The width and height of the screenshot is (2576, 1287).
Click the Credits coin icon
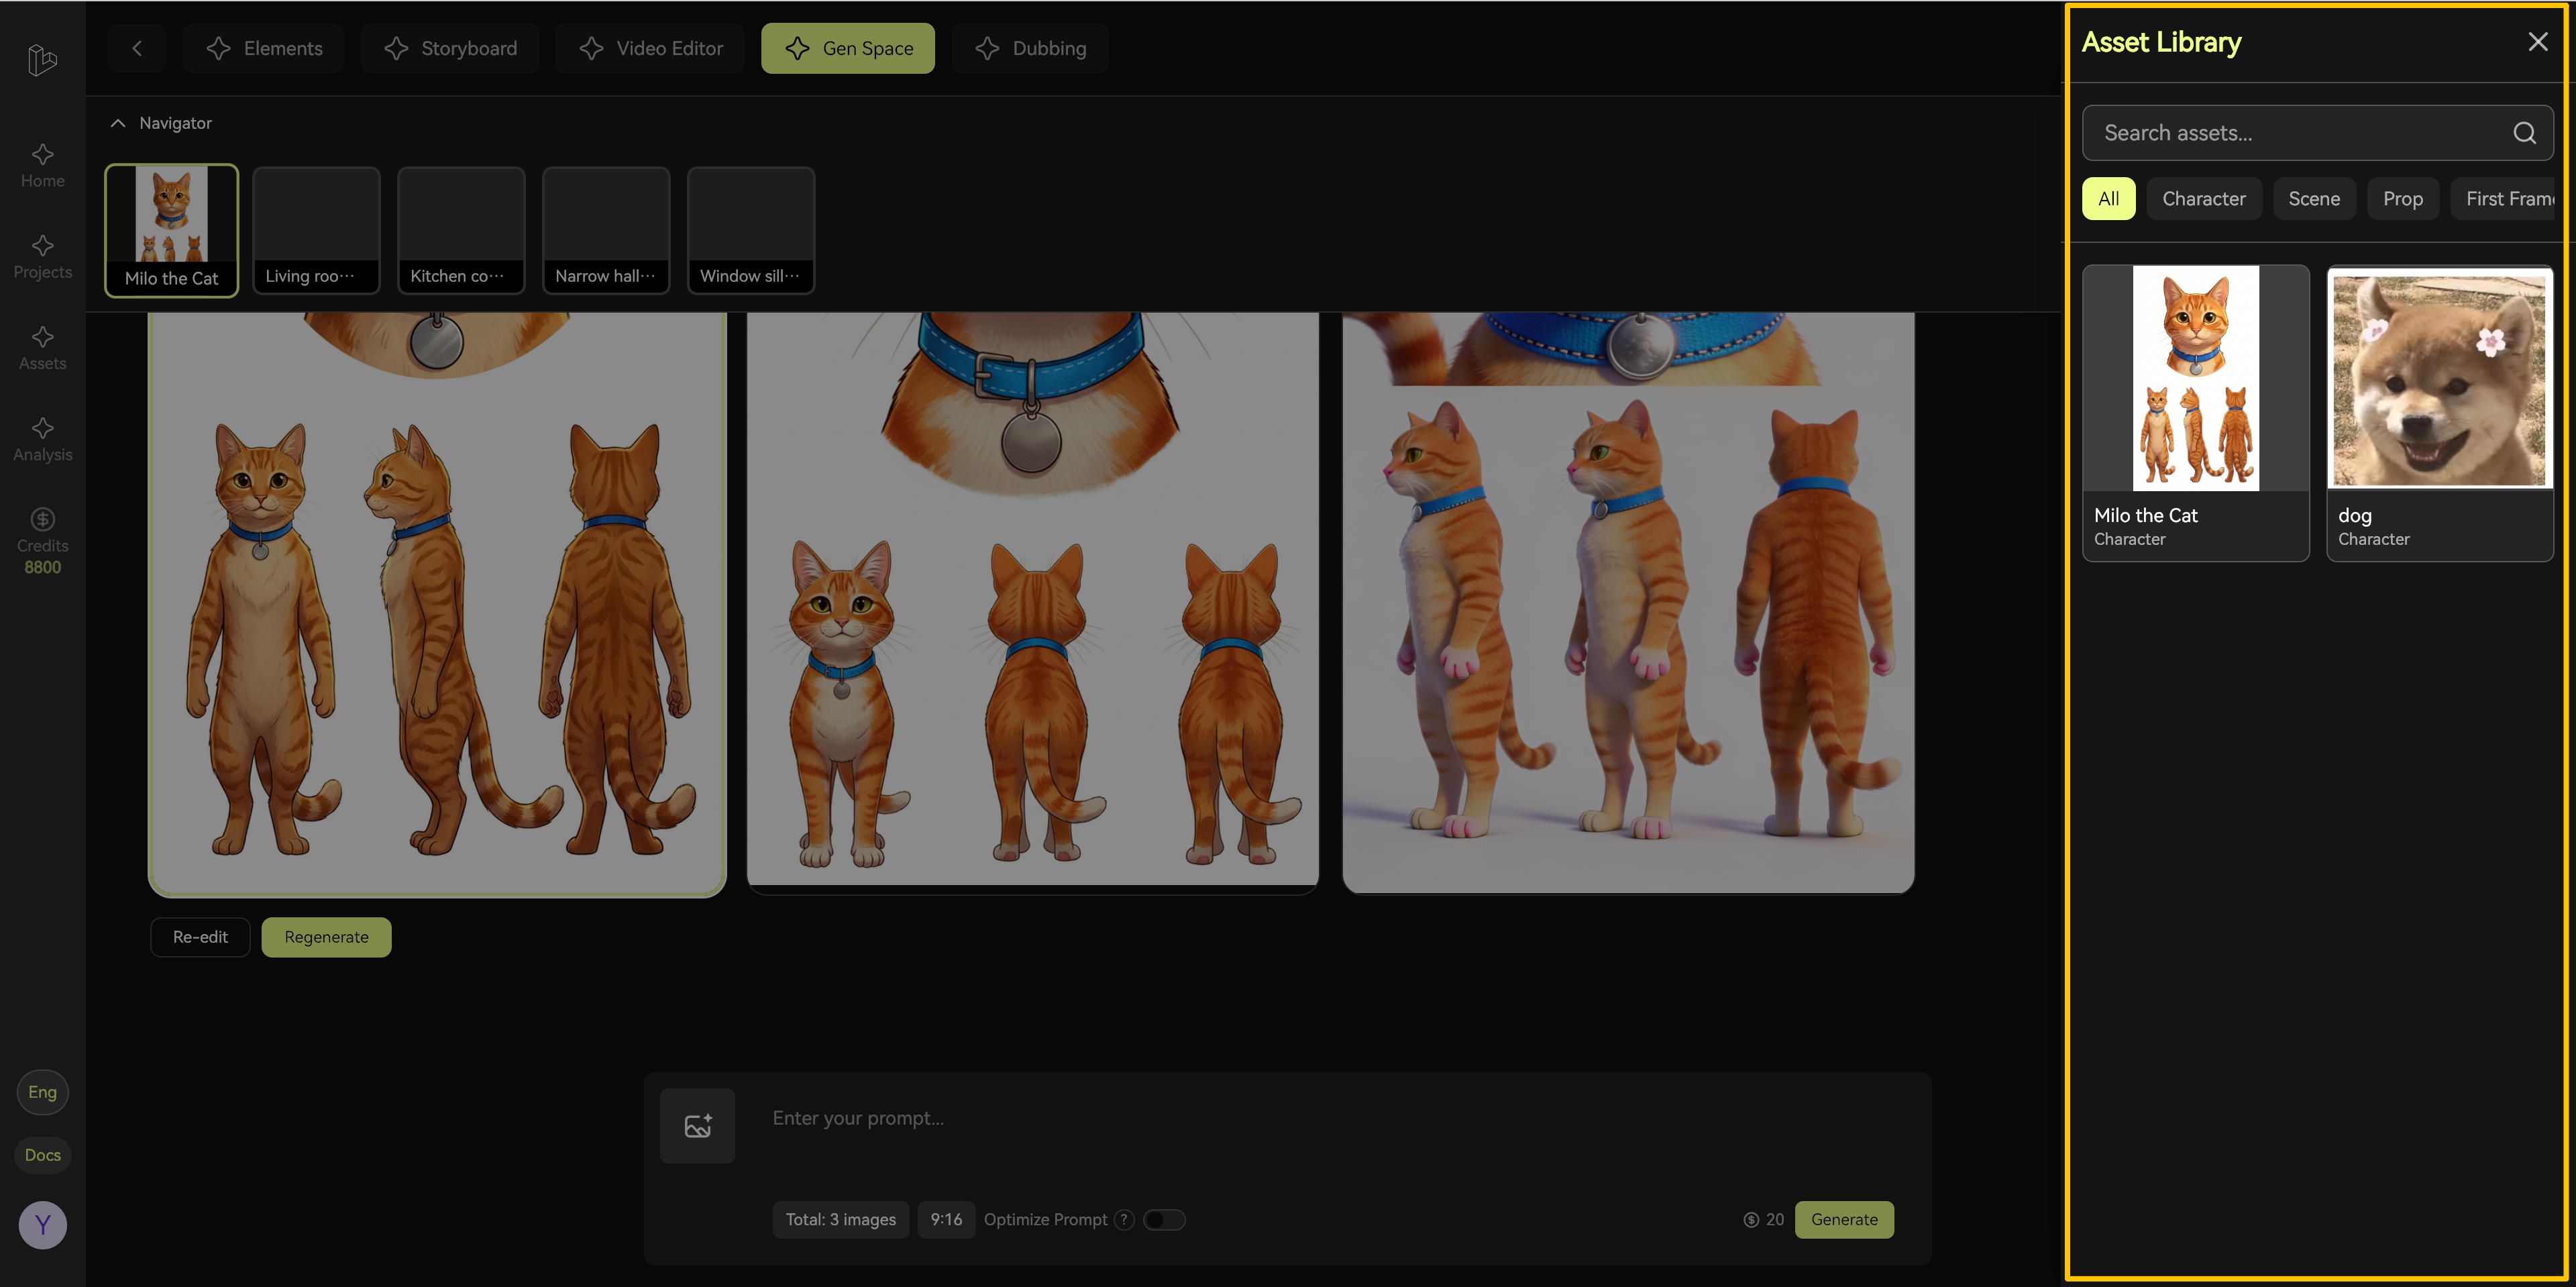tap(42, 519)
